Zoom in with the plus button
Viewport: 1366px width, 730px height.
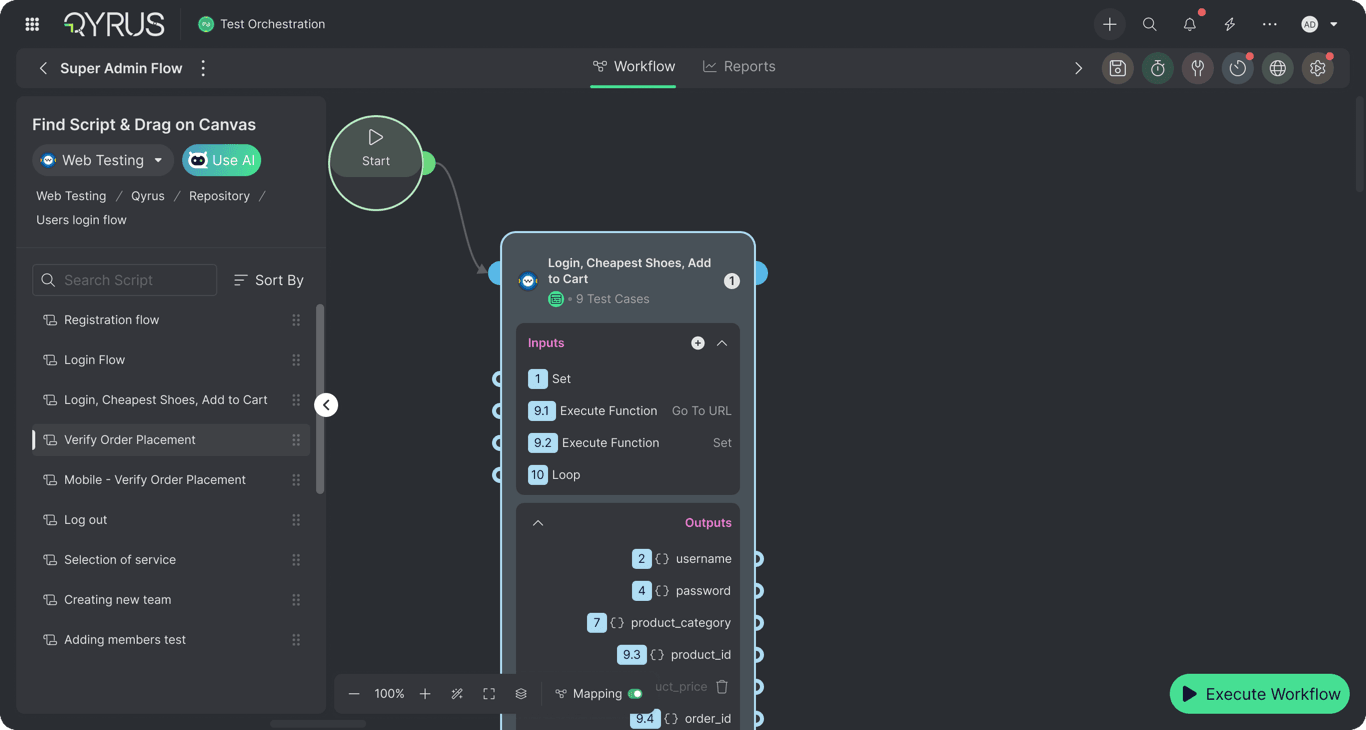425,694
